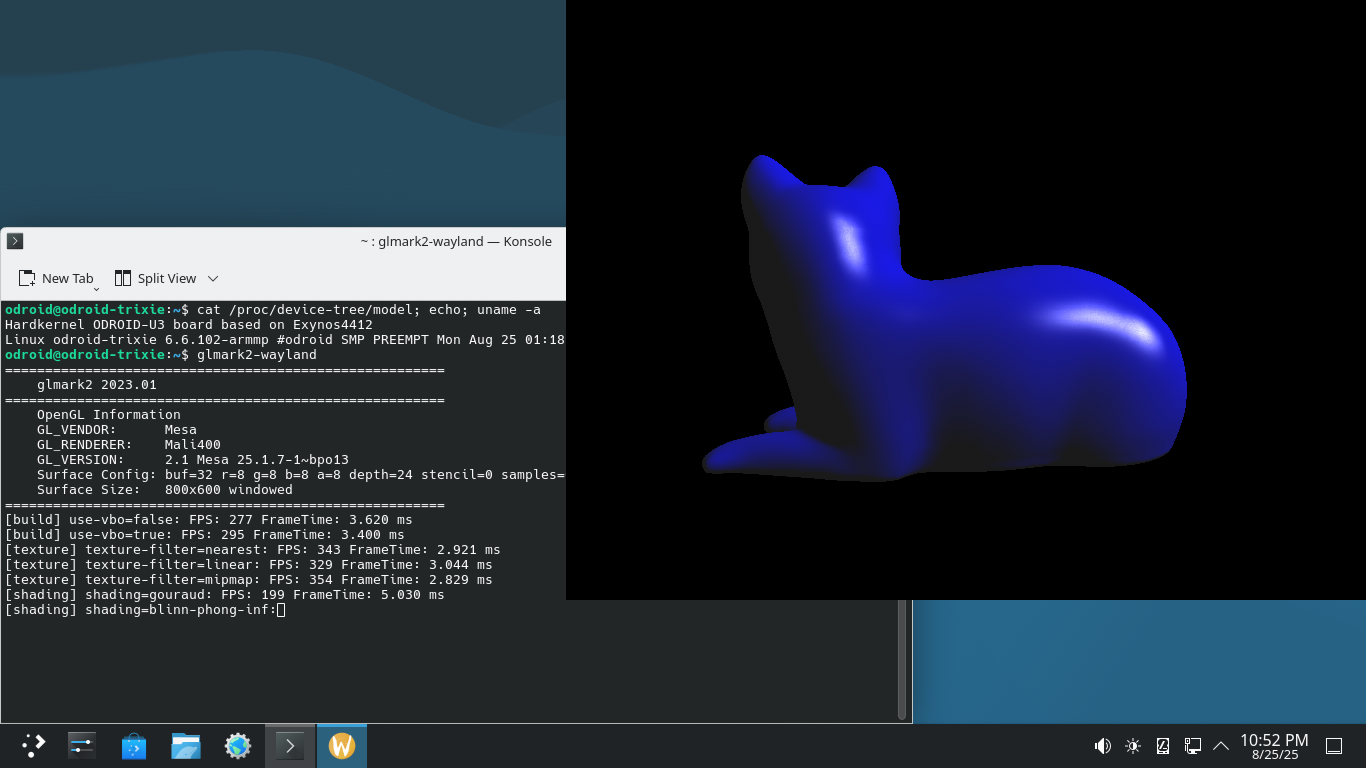1366x768 pixels.
Task: Click the New Tab button
Action: tap(57, 279)
